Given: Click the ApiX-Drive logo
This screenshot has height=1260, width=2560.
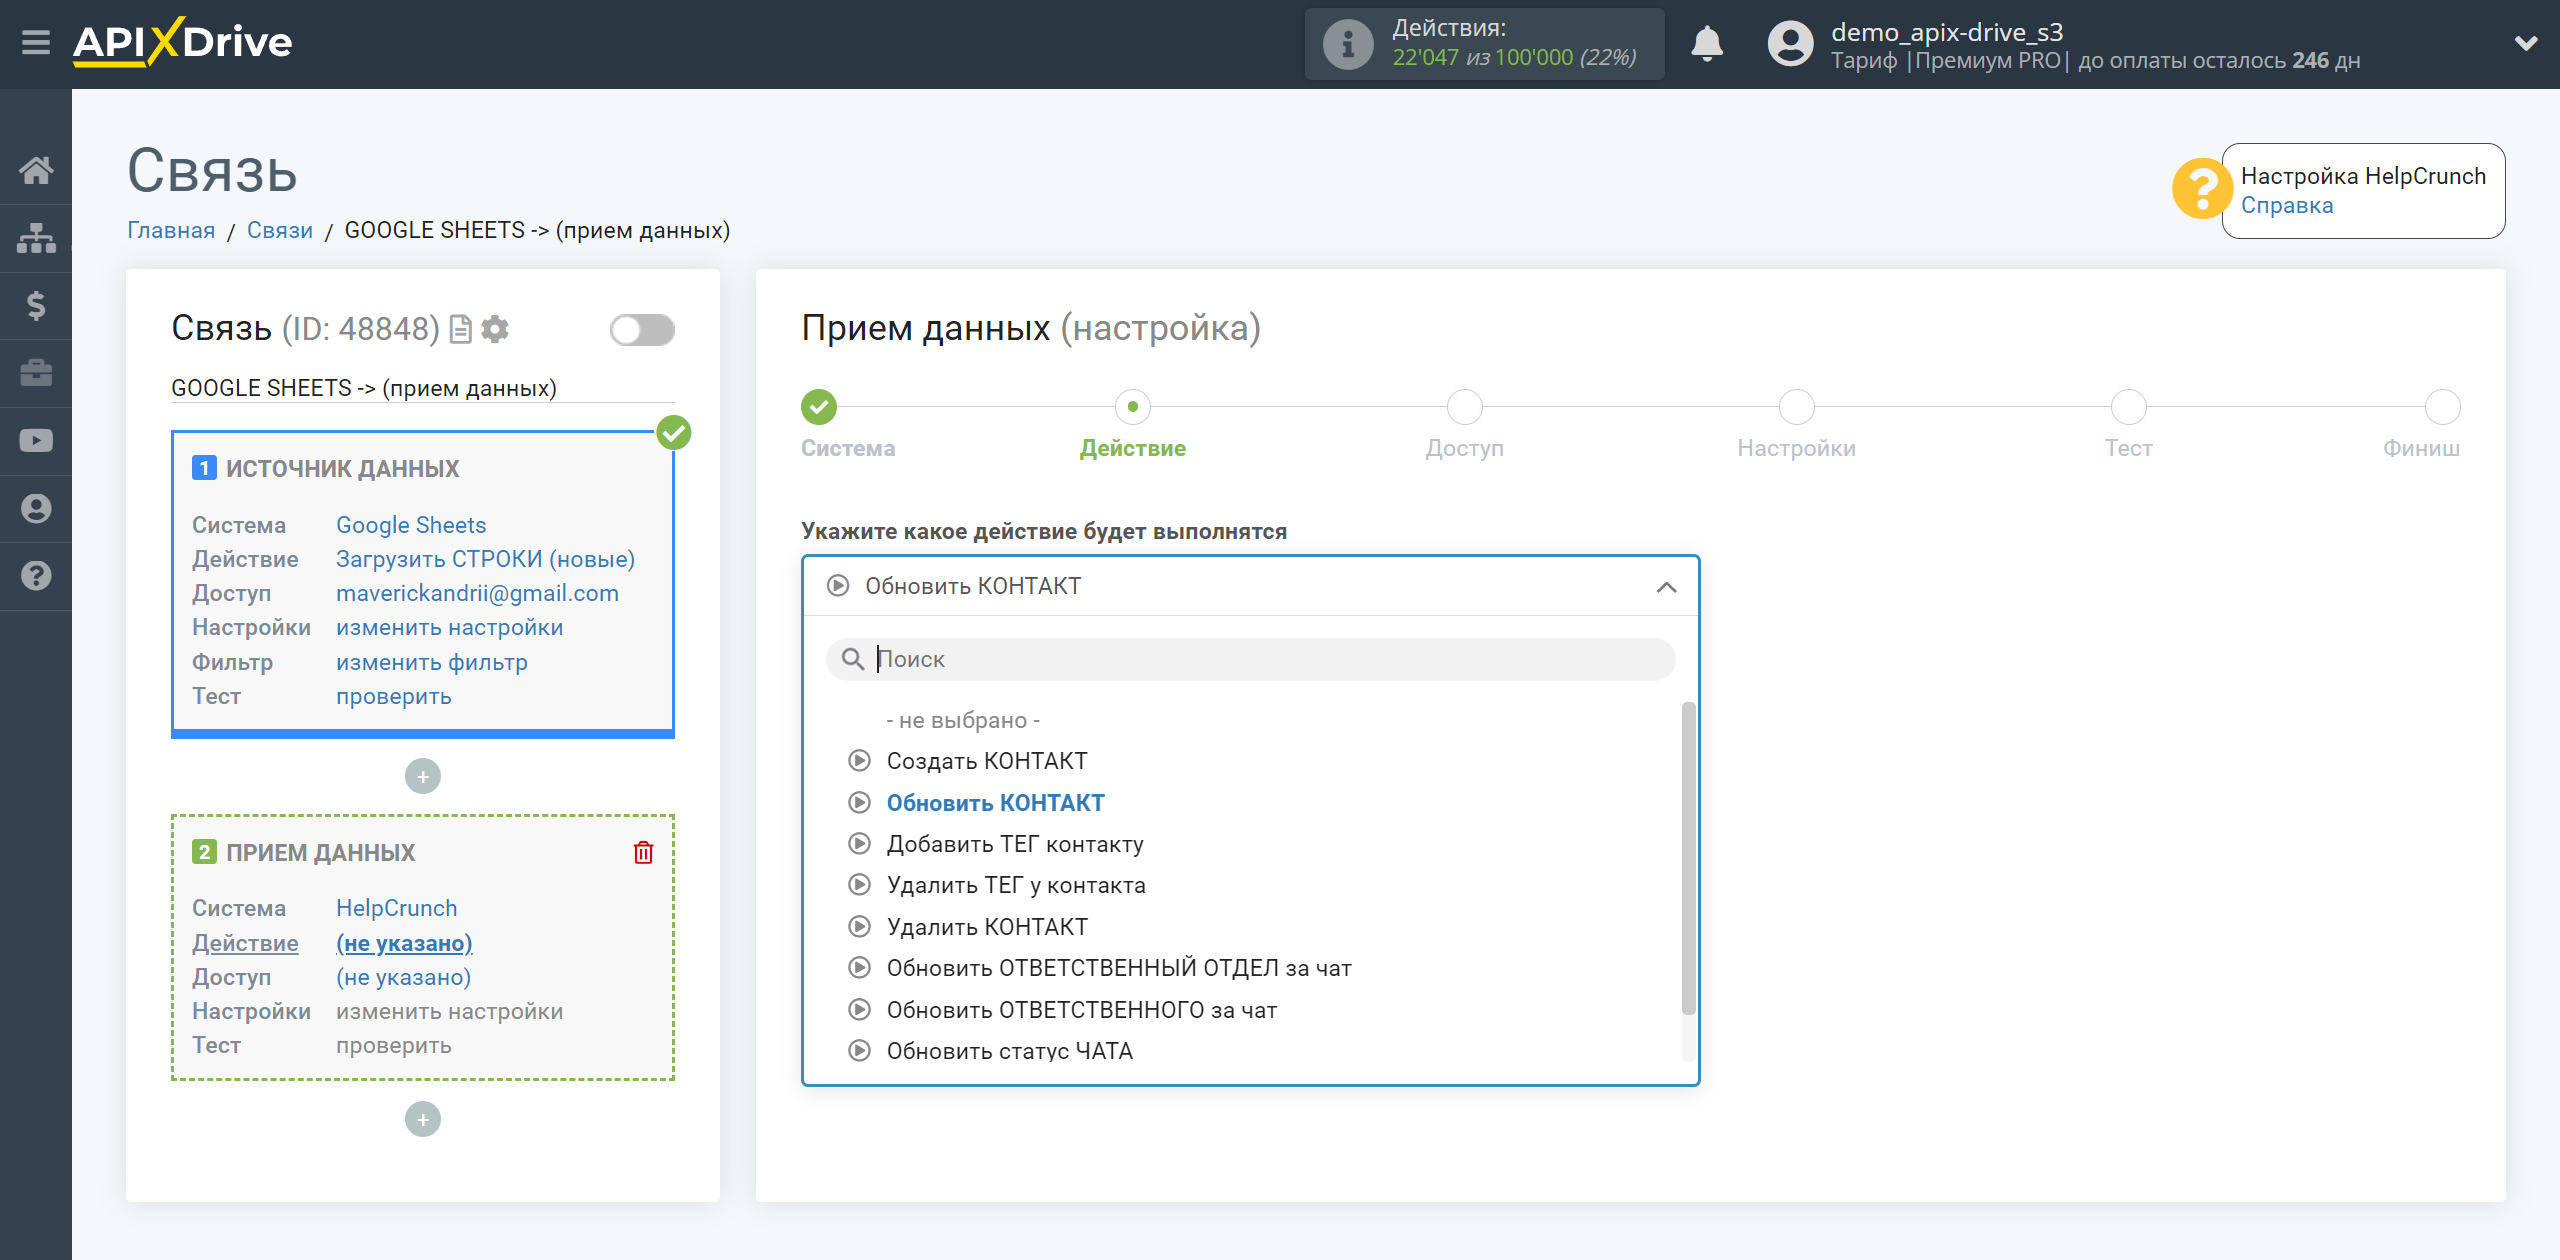Looking at the screenshot, I should 182,42.
